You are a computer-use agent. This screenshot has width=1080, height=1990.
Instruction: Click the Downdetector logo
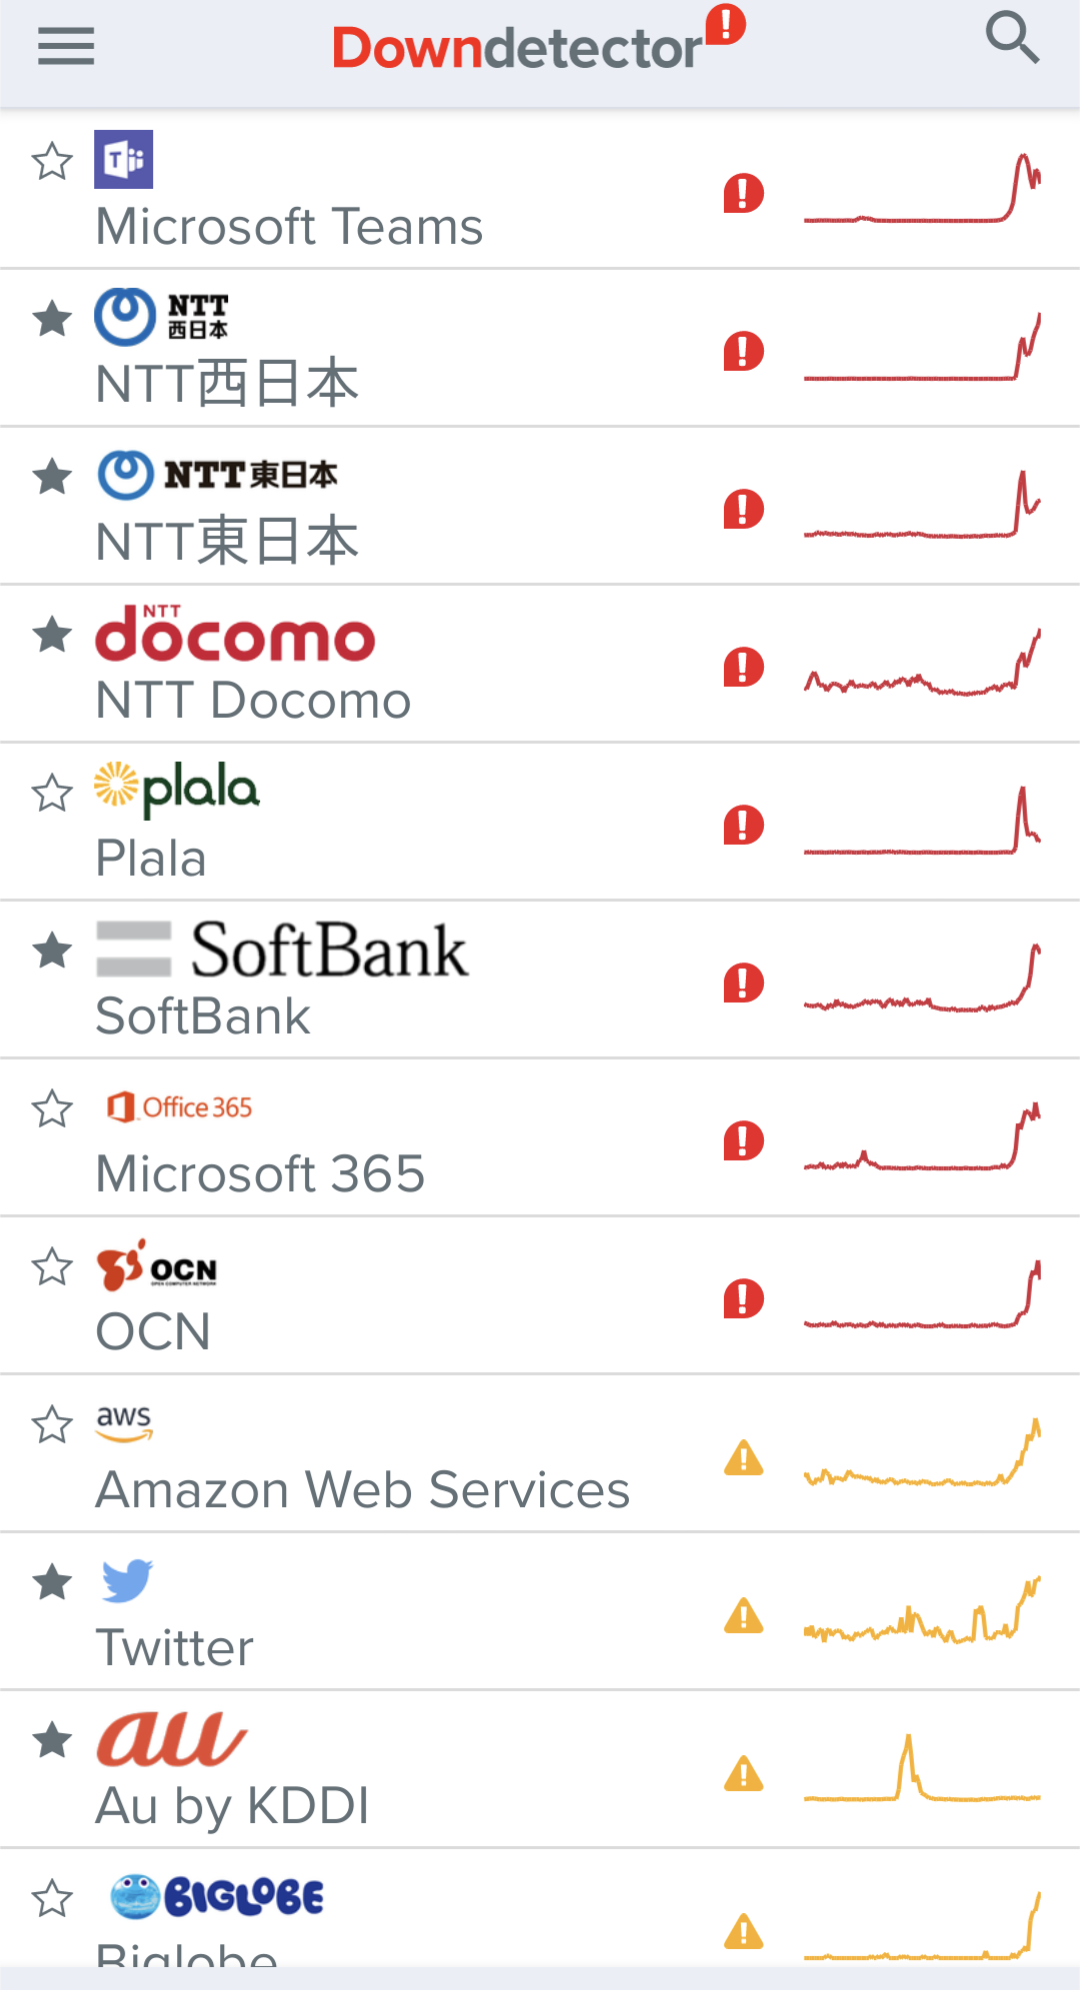click(x=539, y=40)
